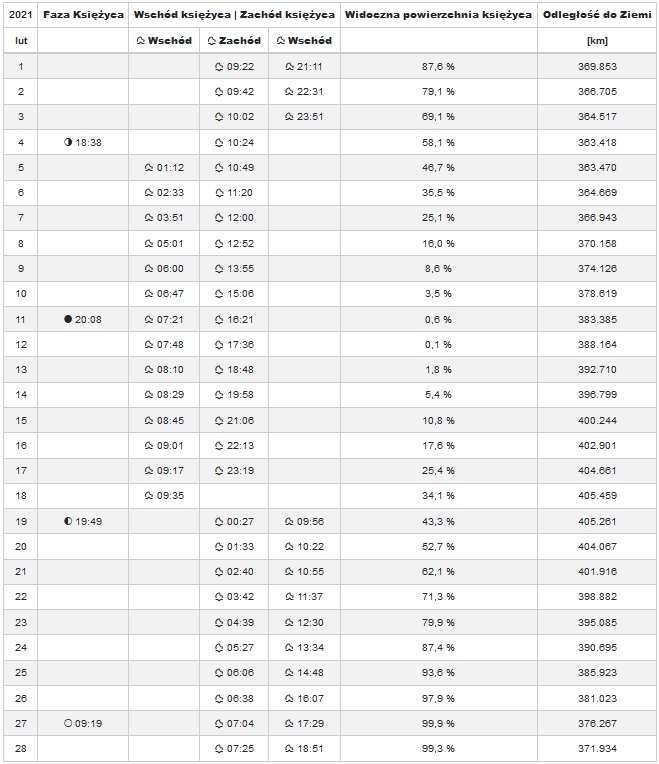Click the first quarter moon icon at 19:49
Viewport: 659px width, 764px height.
pyautogui.click(x=68, y=521)
